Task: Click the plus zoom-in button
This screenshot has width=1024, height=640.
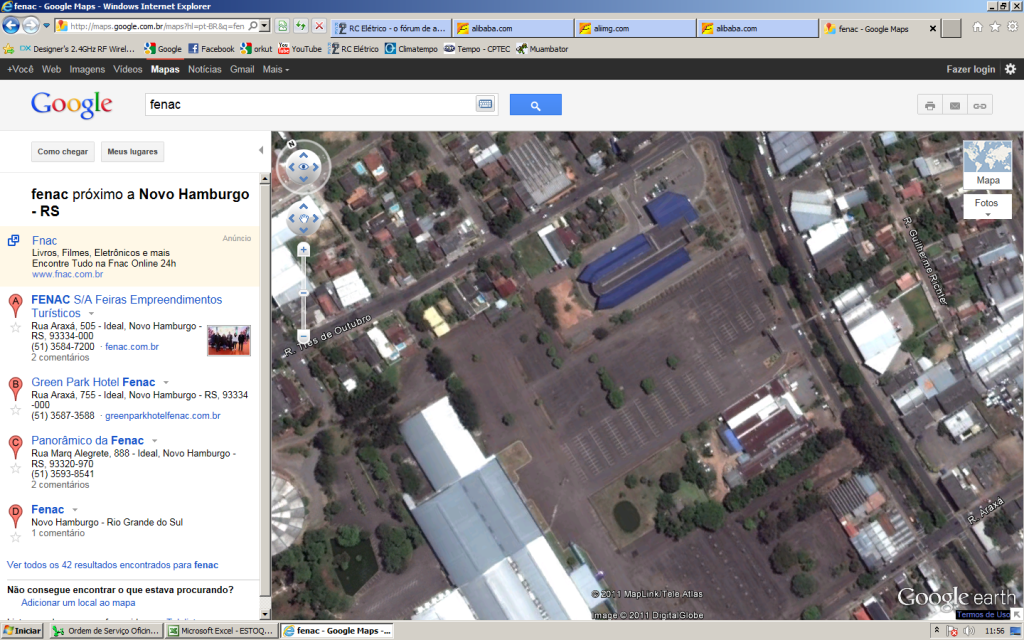Action: tap(303, 249)
